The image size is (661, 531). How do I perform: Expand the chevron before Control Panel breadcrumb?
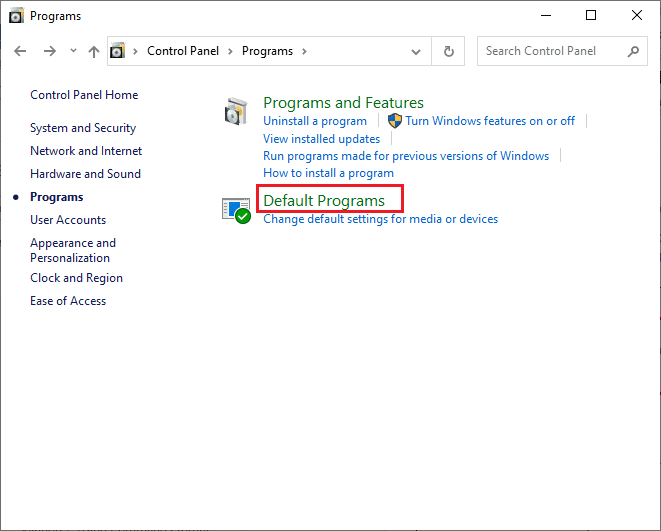click(135, 51)
